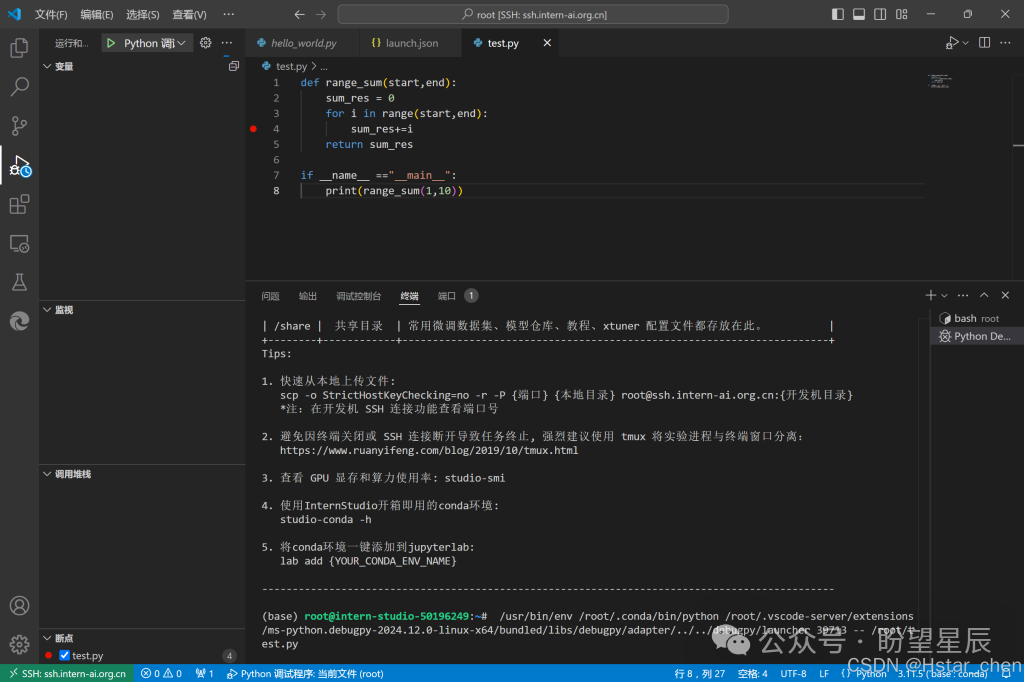Switch to the 端口 panel tab

tap(447, 296)
